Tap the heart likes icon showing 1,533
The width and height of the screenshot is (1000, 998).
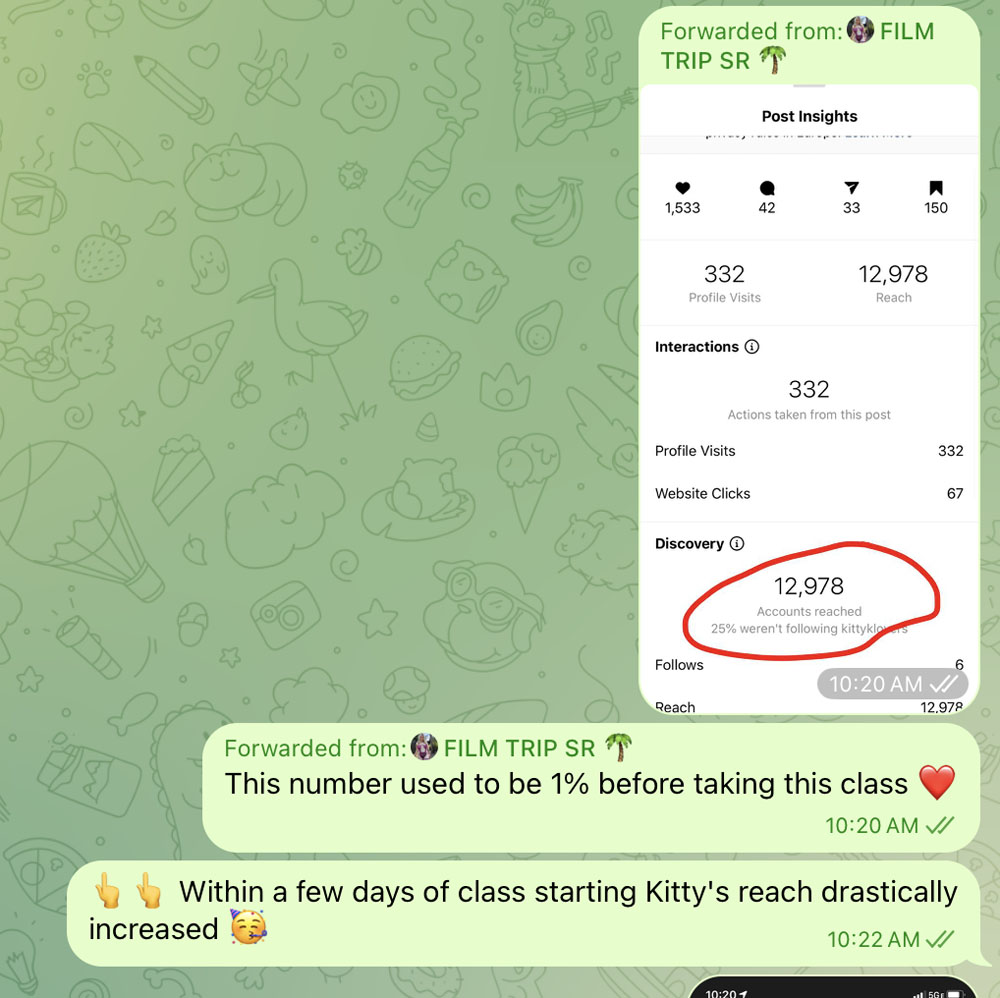pyautogui.click(x=682, y=187)
